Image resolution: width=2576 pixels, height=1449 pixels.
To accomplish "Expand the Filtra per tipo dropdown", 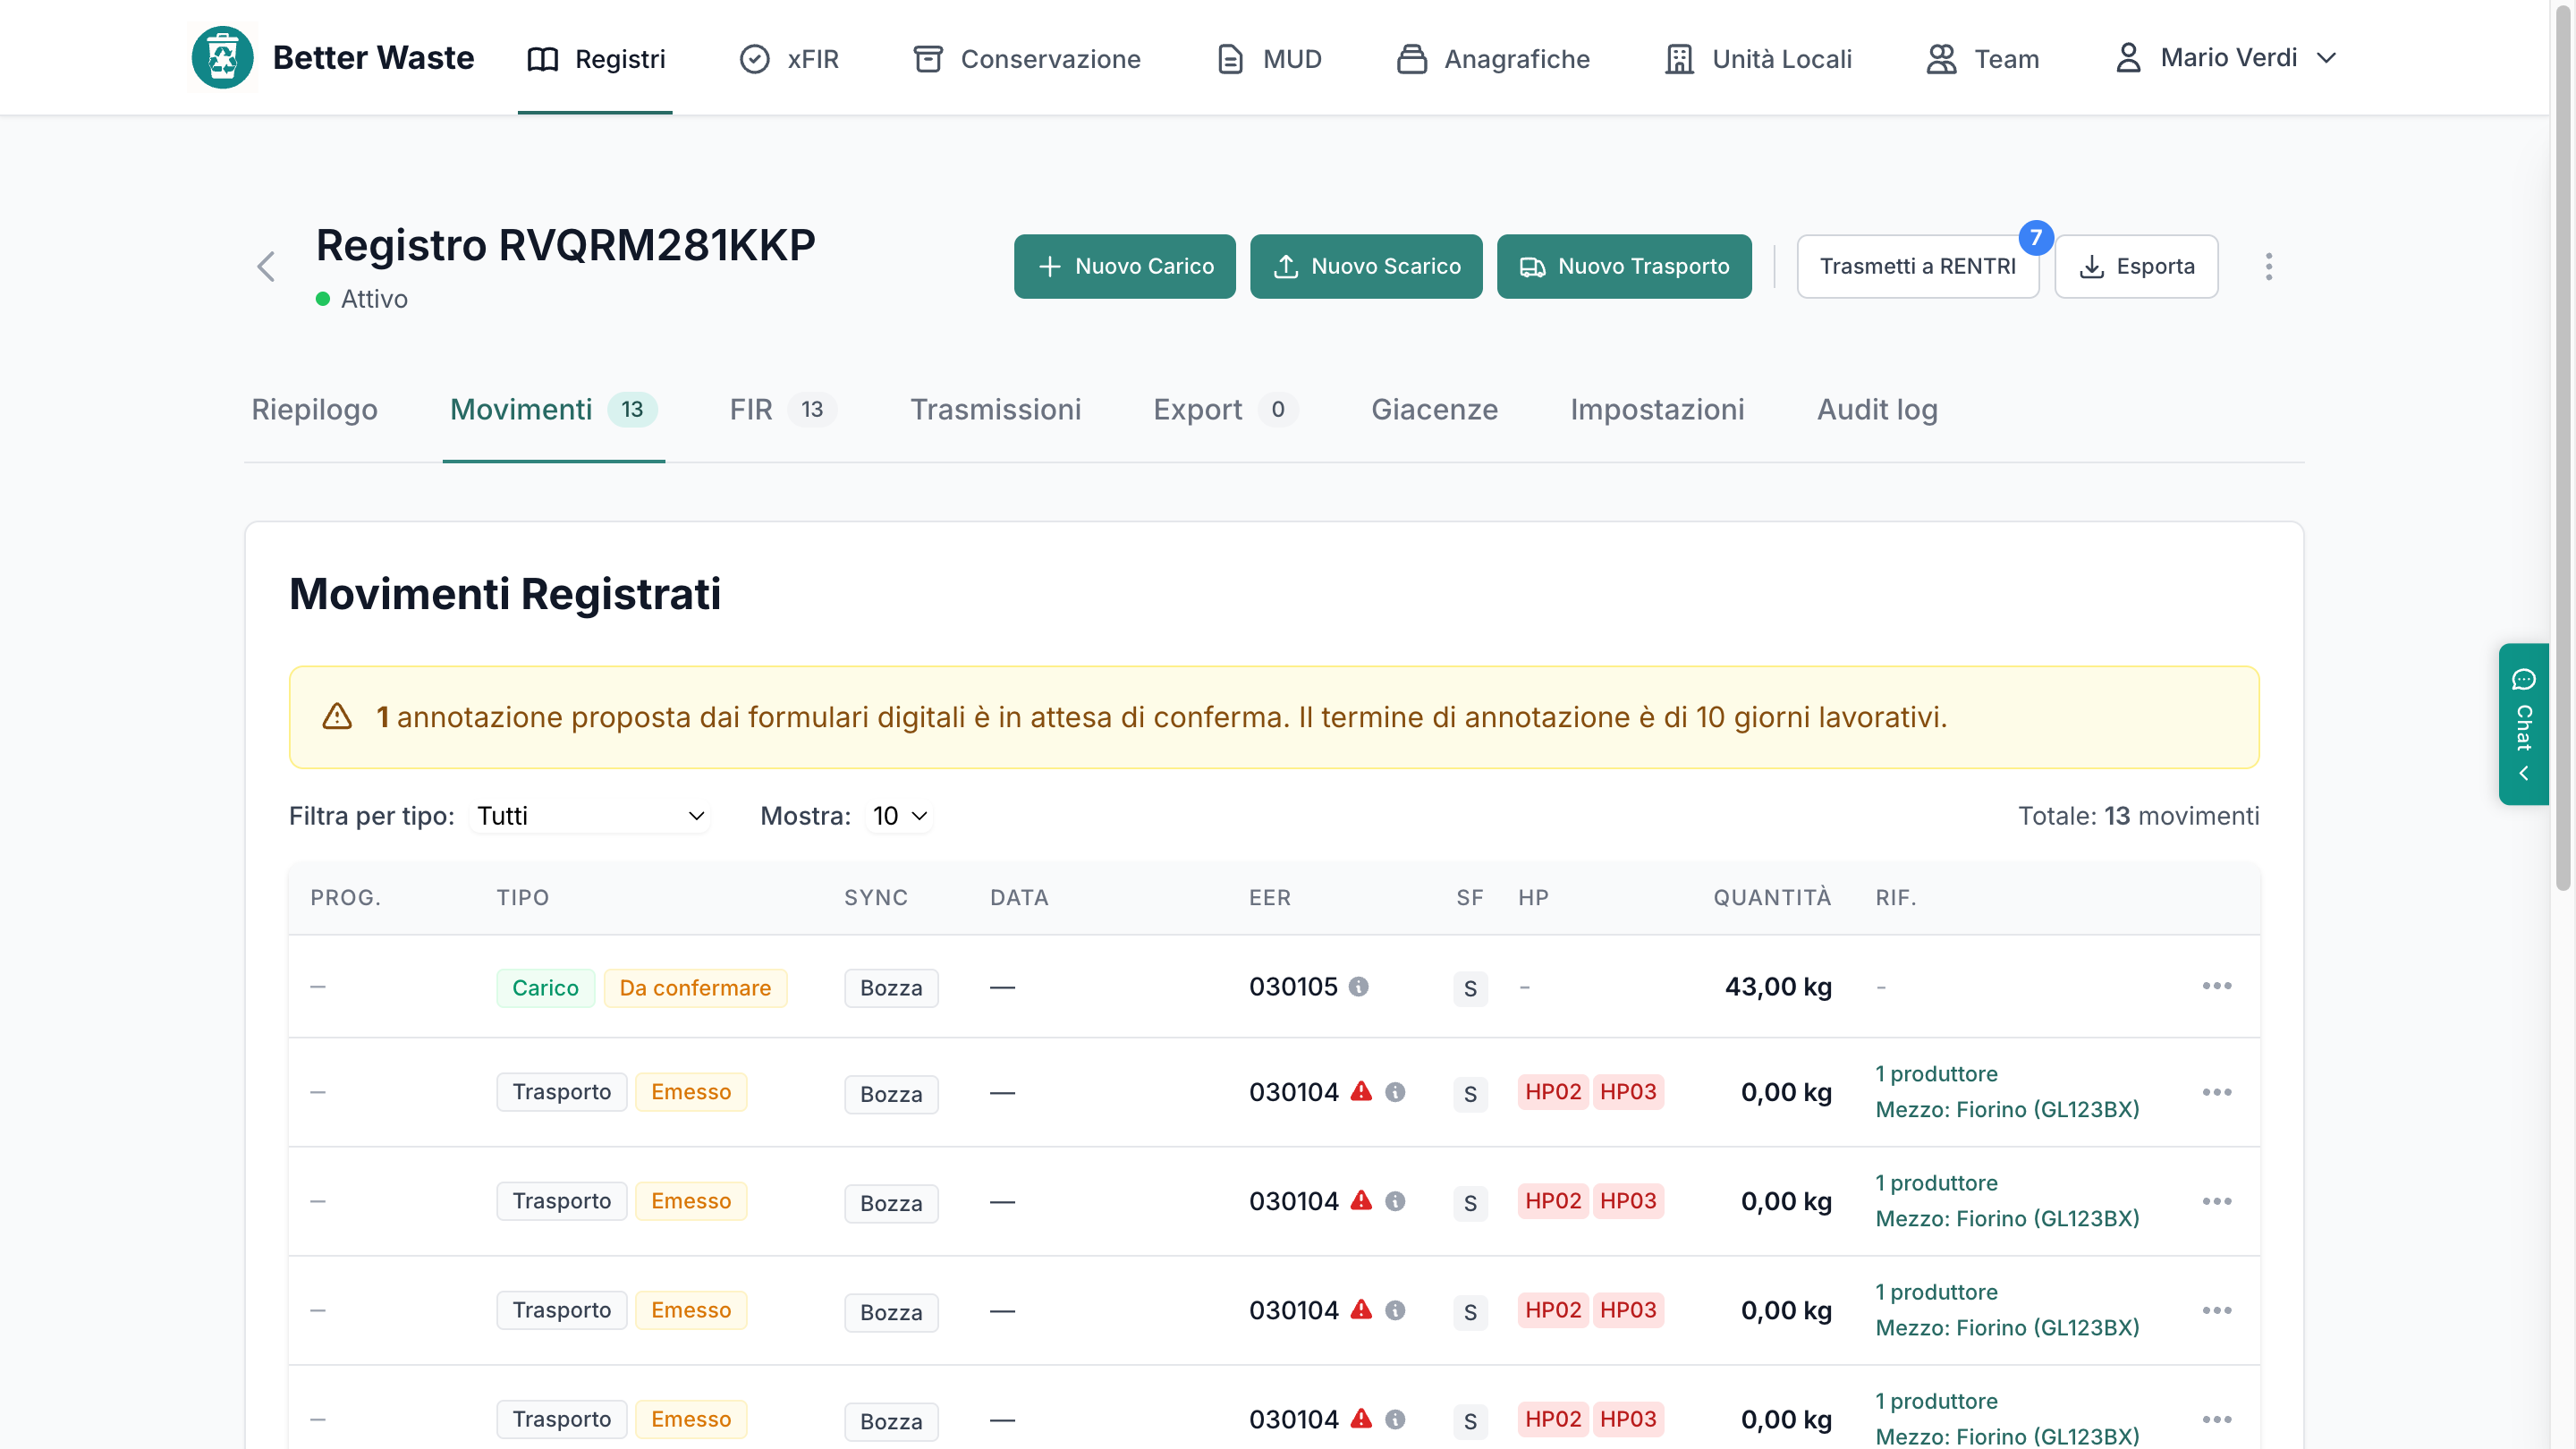I will (590, 816).
